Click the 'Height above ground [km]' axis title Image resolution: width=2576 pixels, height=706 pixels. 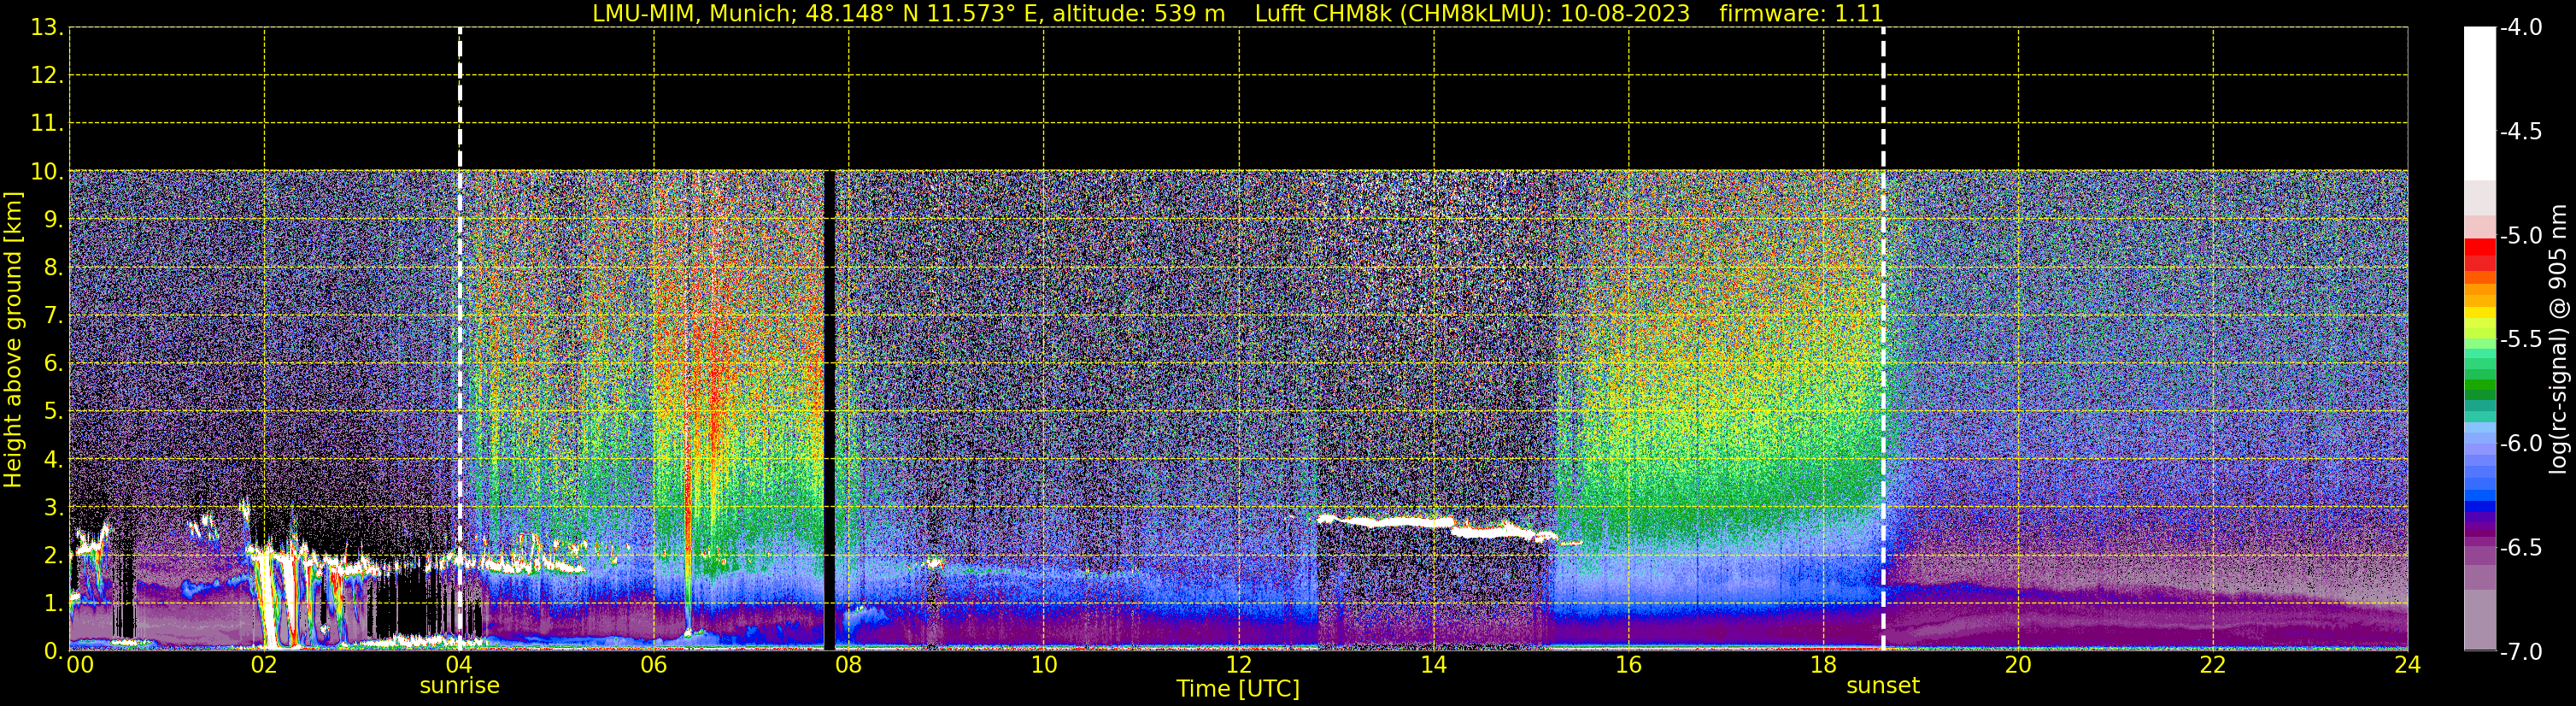[12, 340]
